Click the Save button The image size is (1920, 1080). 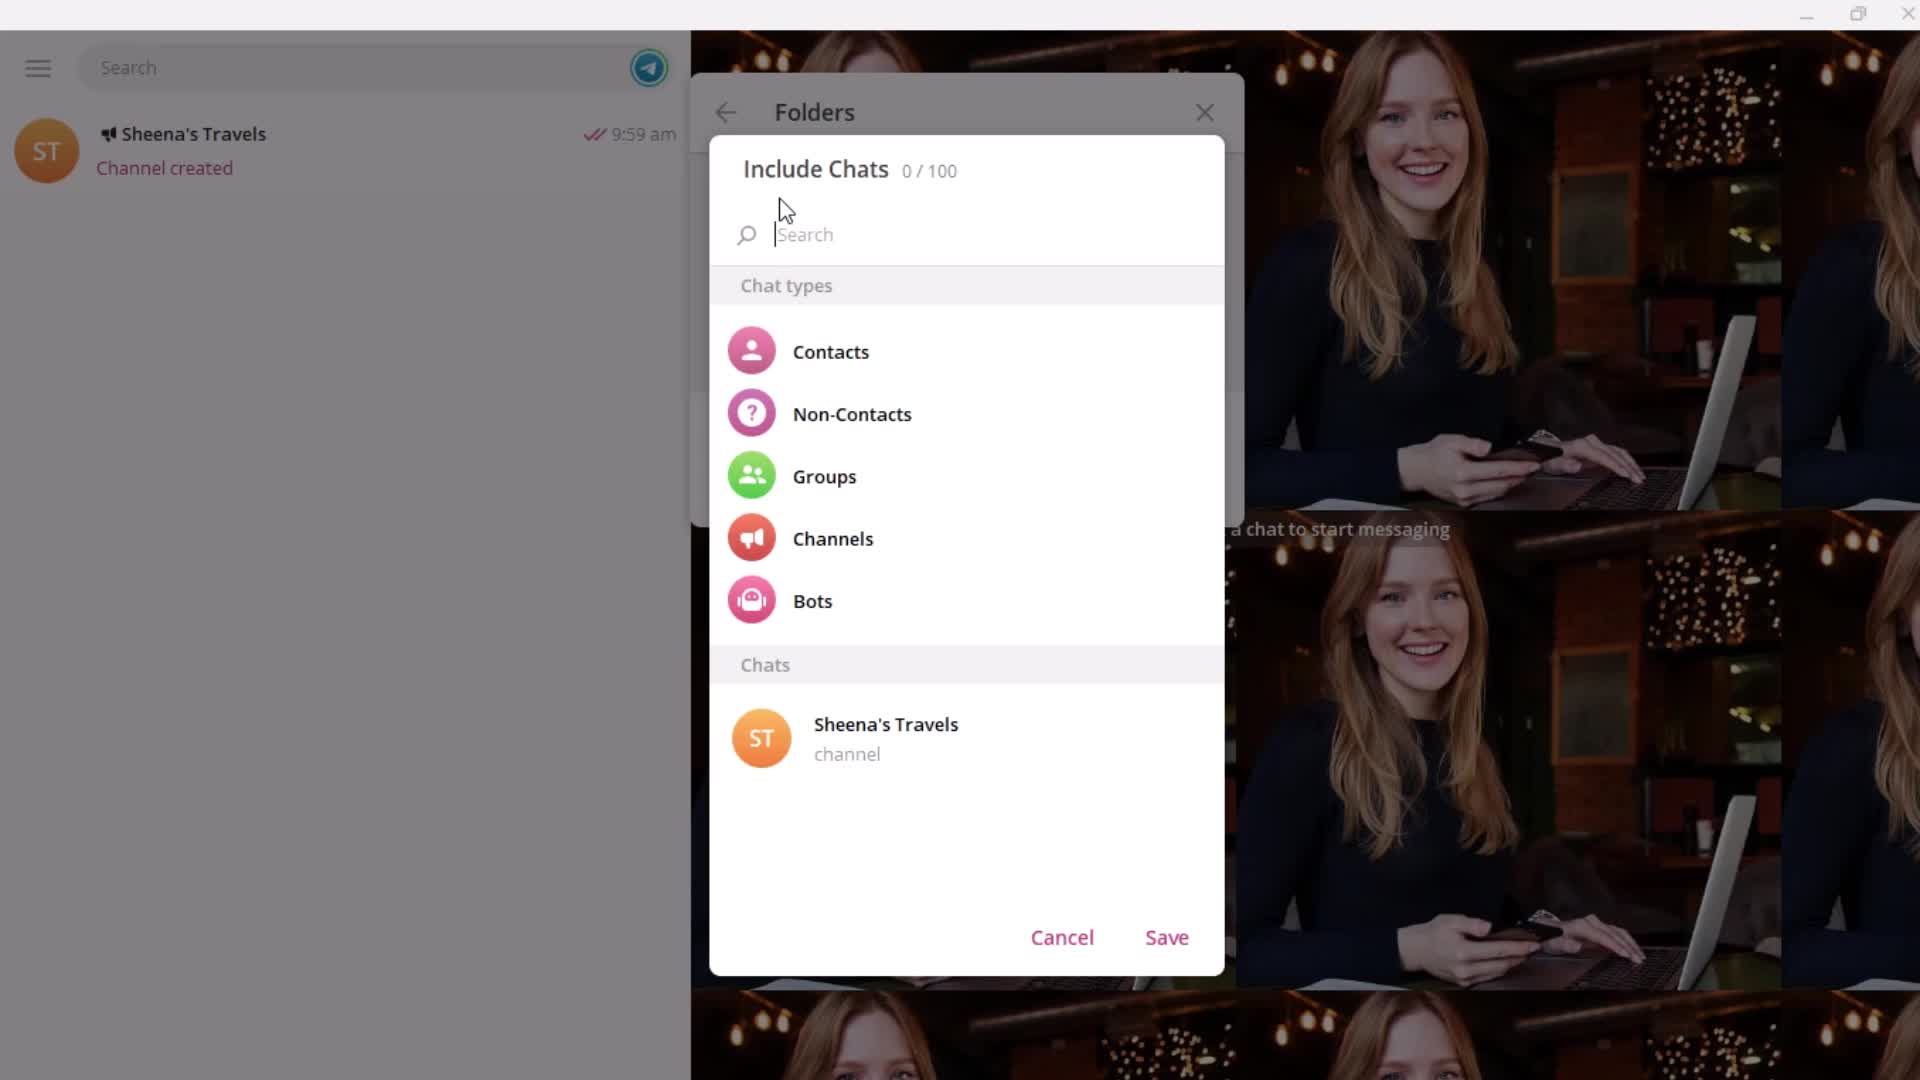tap(1166, 937)
